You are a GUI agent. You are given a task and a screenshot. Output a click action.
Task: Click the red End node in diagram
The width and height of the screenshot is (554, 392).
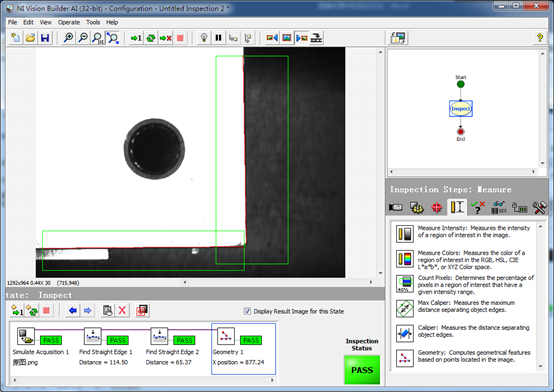pos(460,132)
